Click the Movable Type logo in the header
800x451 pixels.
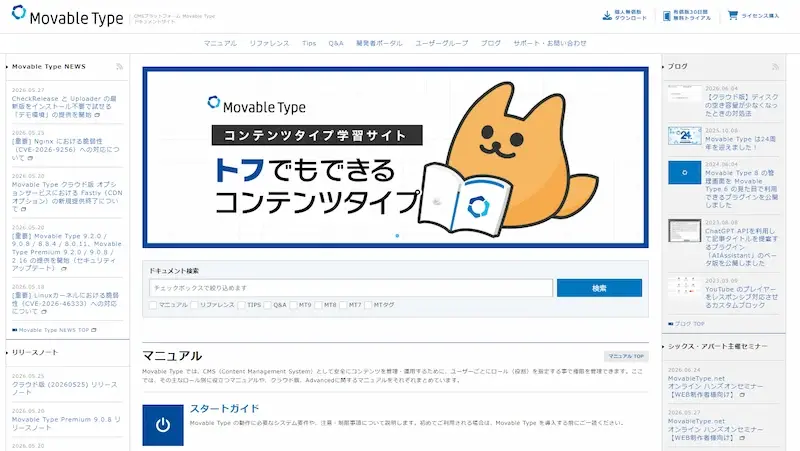(67, 16)
